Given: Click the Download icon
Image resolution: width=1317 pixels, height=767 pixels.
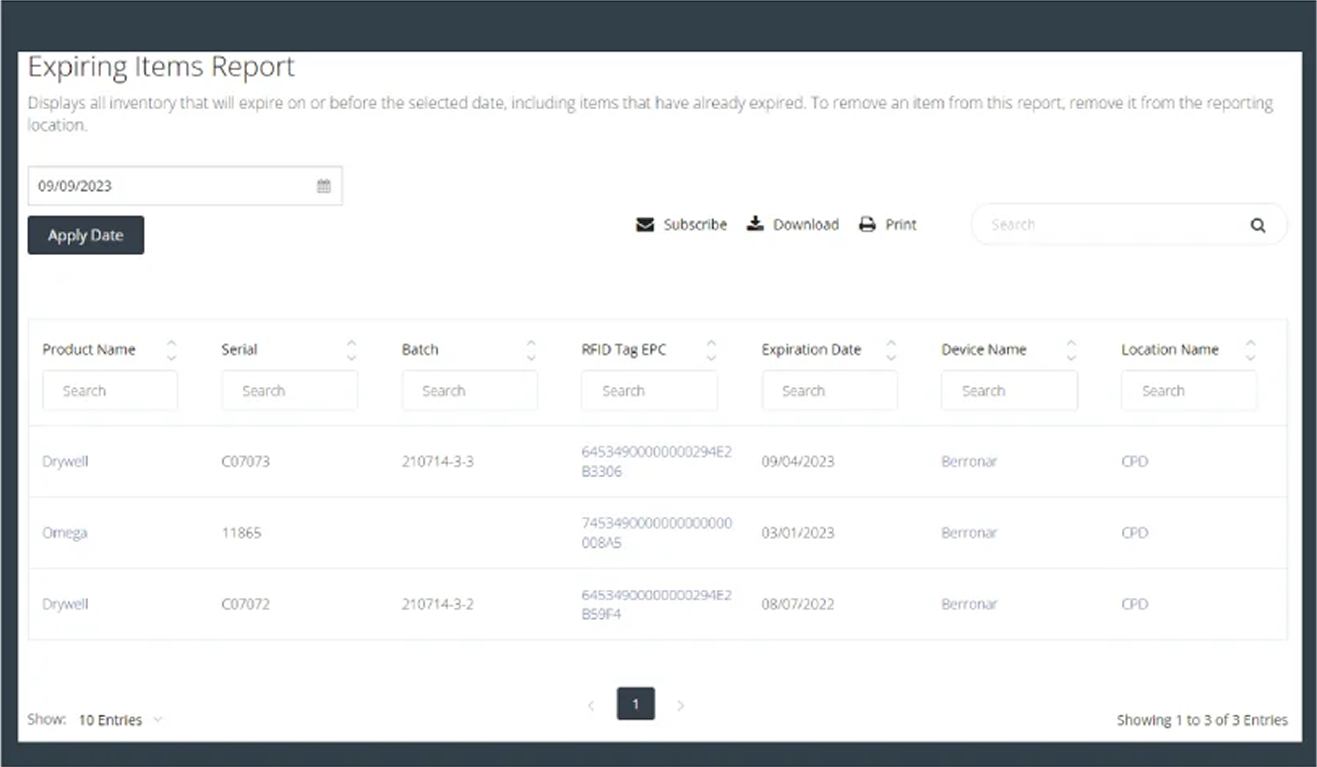Looking at the screenshot, I should (755, 224).
